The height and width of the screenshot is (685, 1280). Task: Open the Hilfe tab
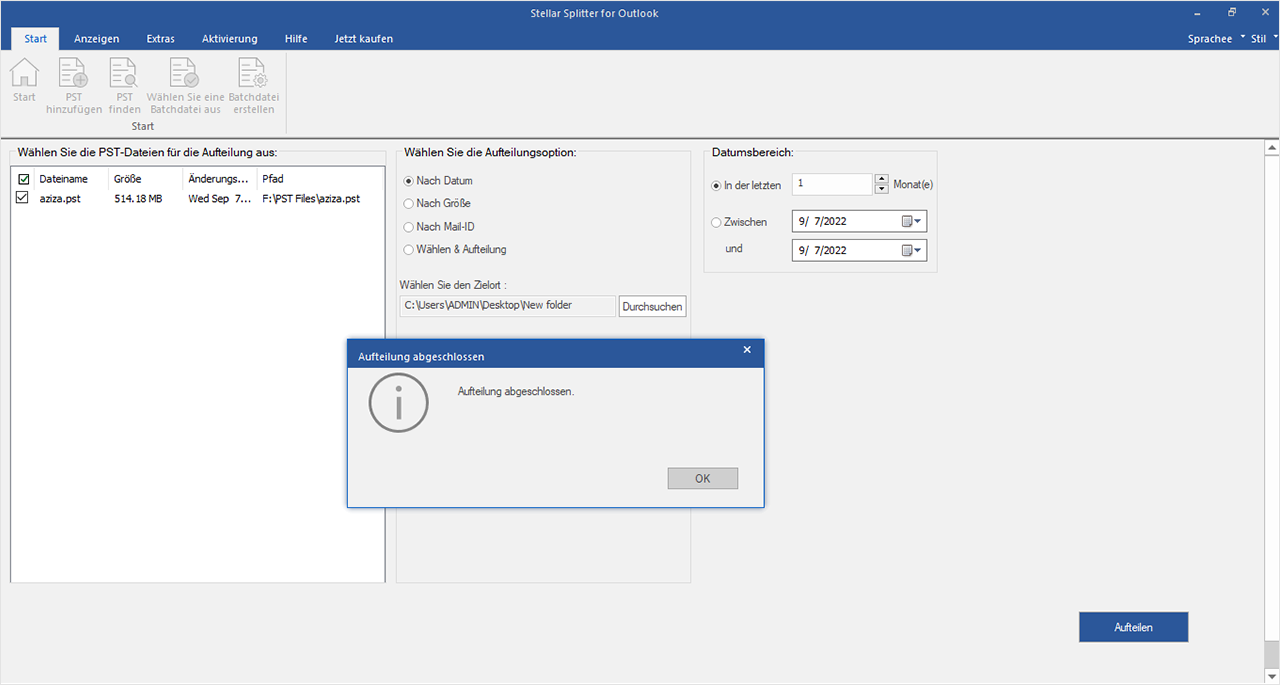tap(296, 39)
